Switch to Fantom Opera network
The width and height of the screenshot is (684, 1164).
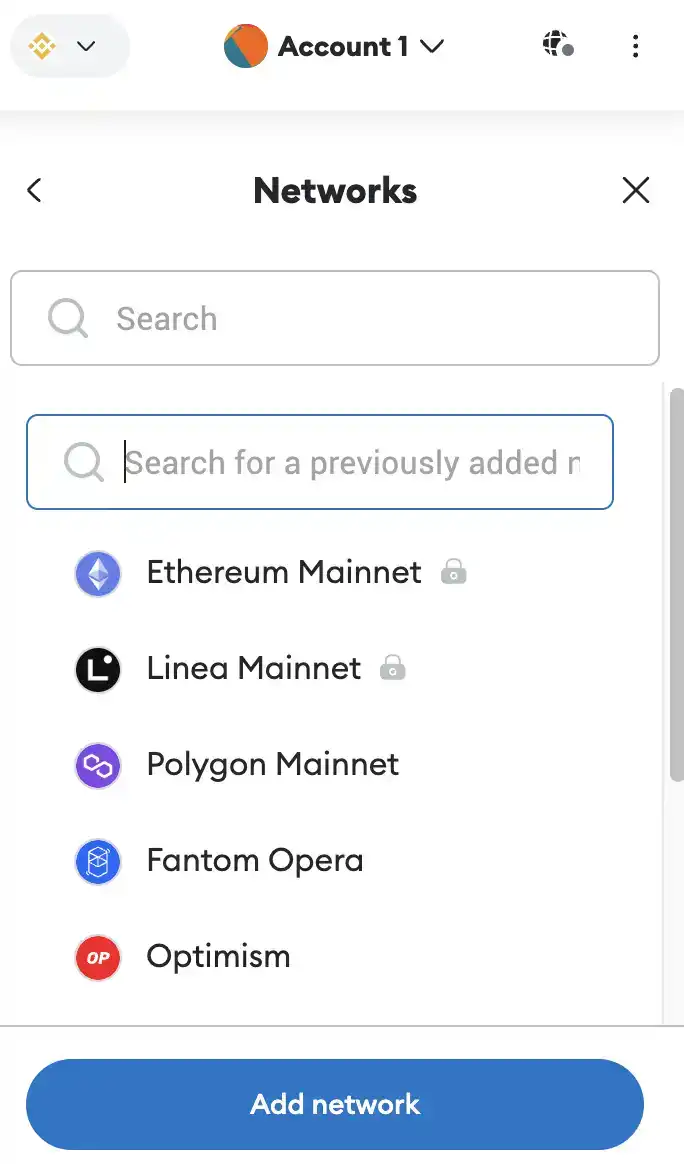pyautogui.click(x=254, y=862)
